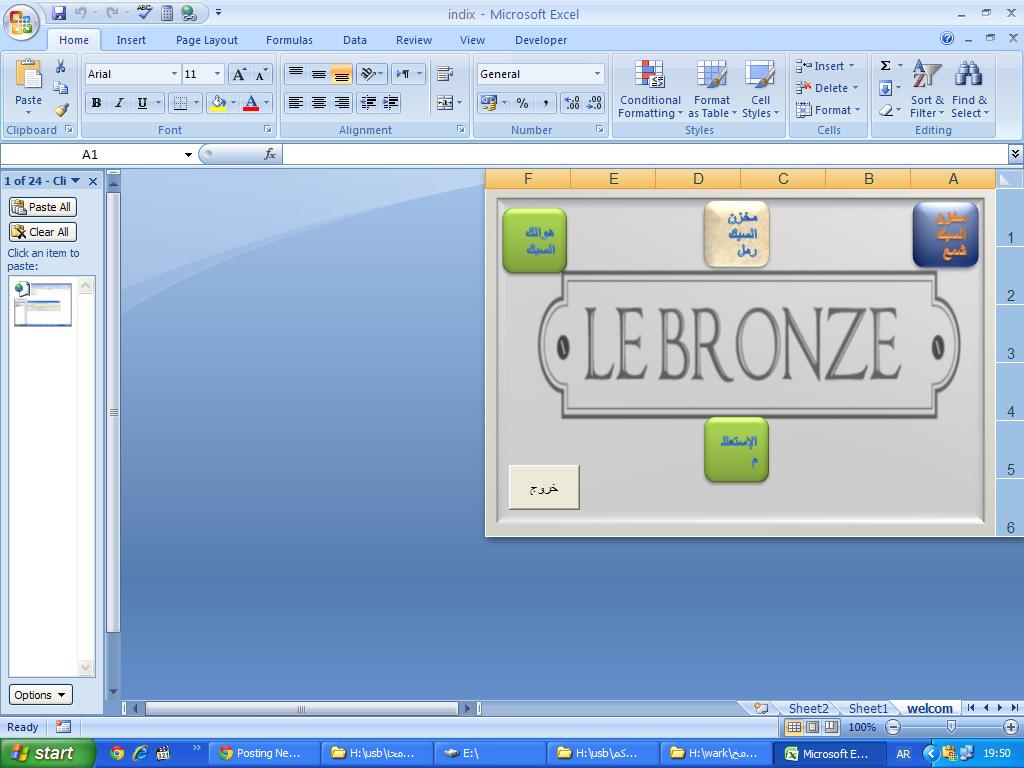Image resolution: width=1024 pixels, height=768 pixels.
Task: Click the AutoSum sigma icon
Action: [886, 66]
